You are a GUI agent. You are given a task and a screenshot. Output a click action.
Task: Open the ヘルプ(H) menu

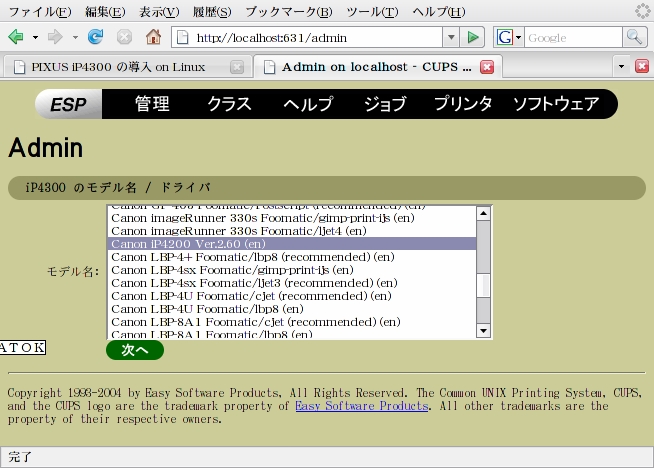point(439,12)
